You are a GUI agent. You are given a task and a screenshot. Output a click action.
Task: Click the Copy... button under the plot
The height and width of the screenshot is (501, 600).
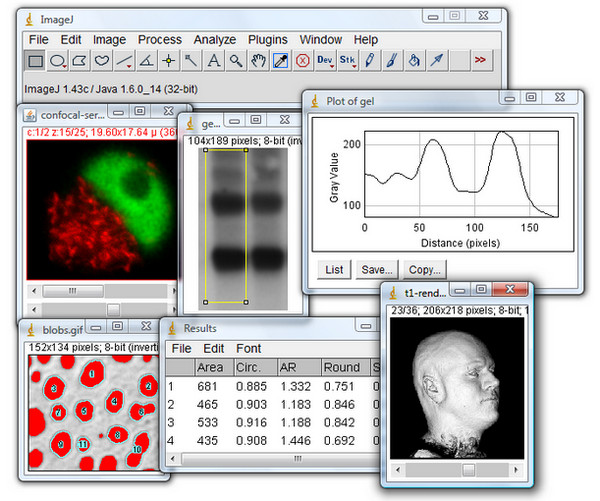click(425, 269)
